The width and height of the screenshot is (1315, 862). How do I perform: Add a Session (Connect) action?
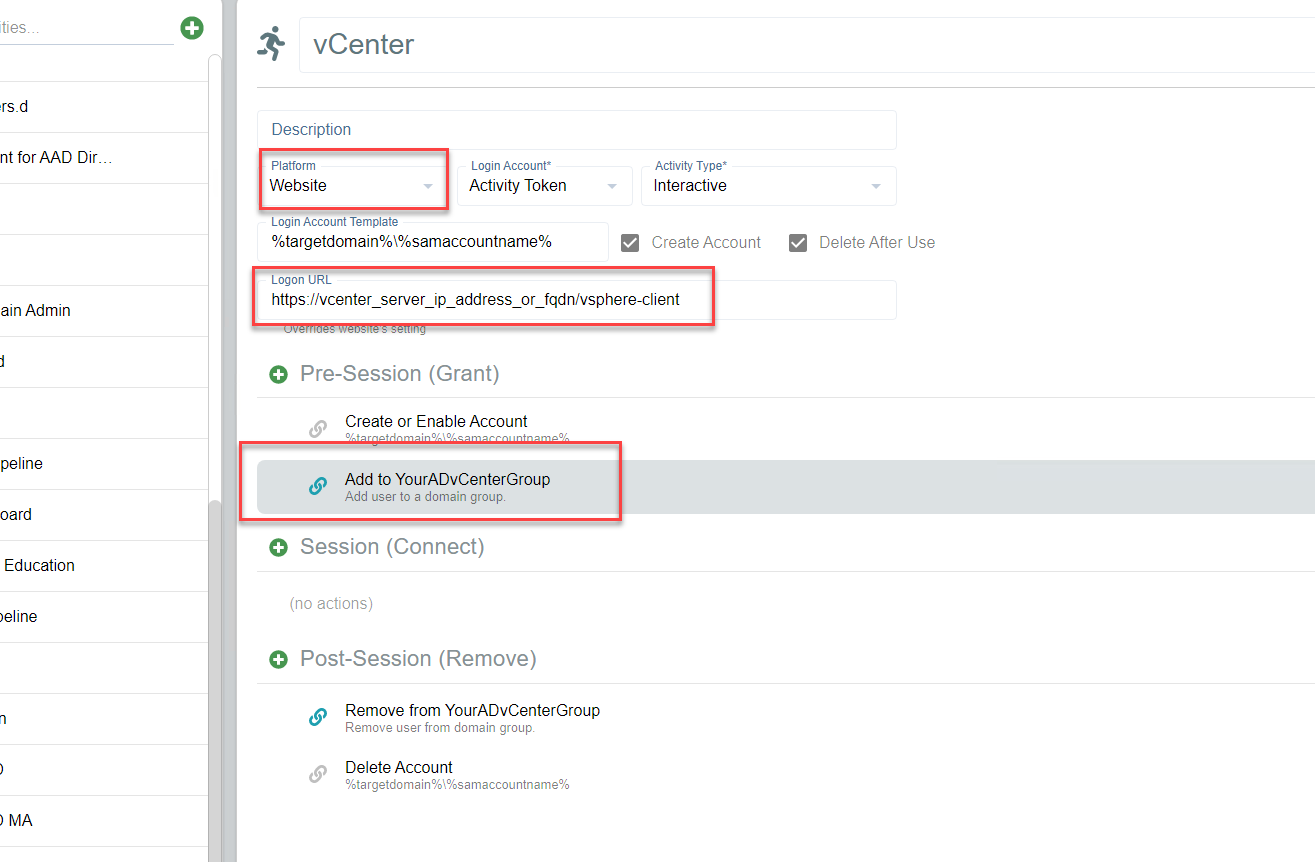coord(278,547)
